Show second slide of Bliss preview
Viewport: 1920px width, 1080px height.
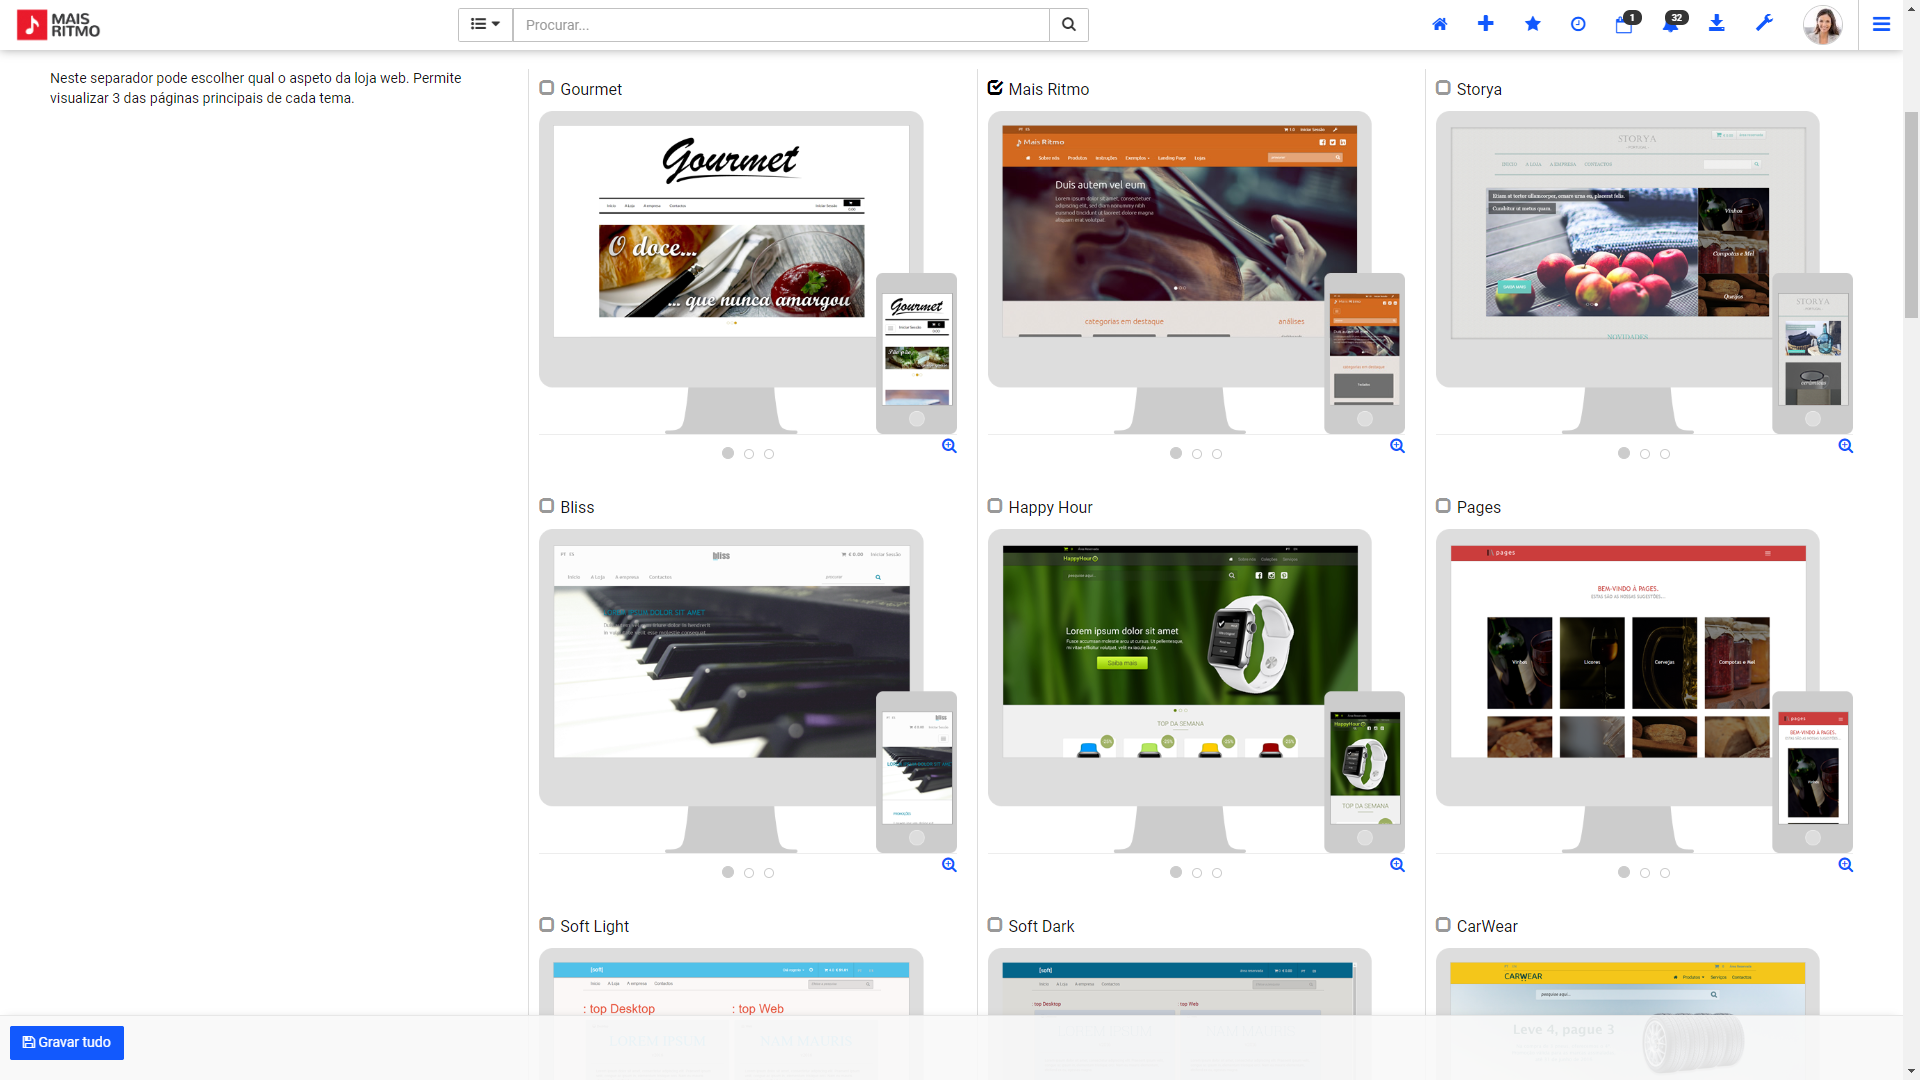tap(749, 873)
